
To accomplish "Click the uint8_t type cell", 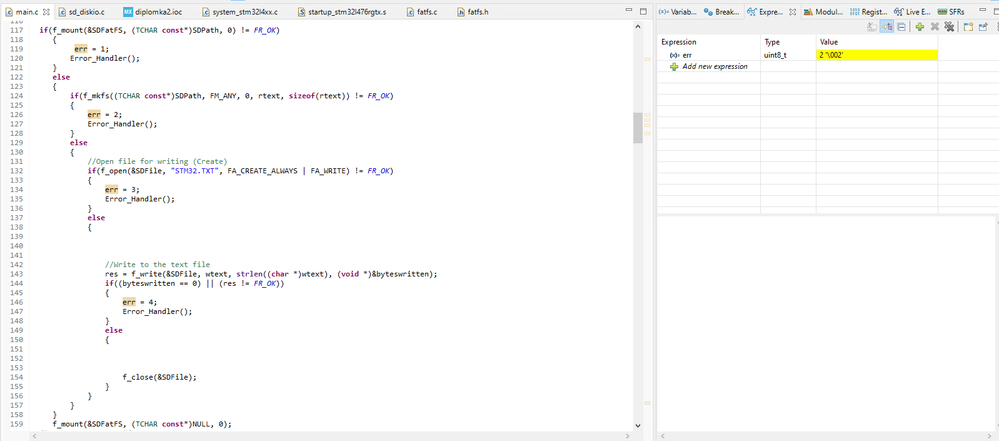I will [788, 55].
